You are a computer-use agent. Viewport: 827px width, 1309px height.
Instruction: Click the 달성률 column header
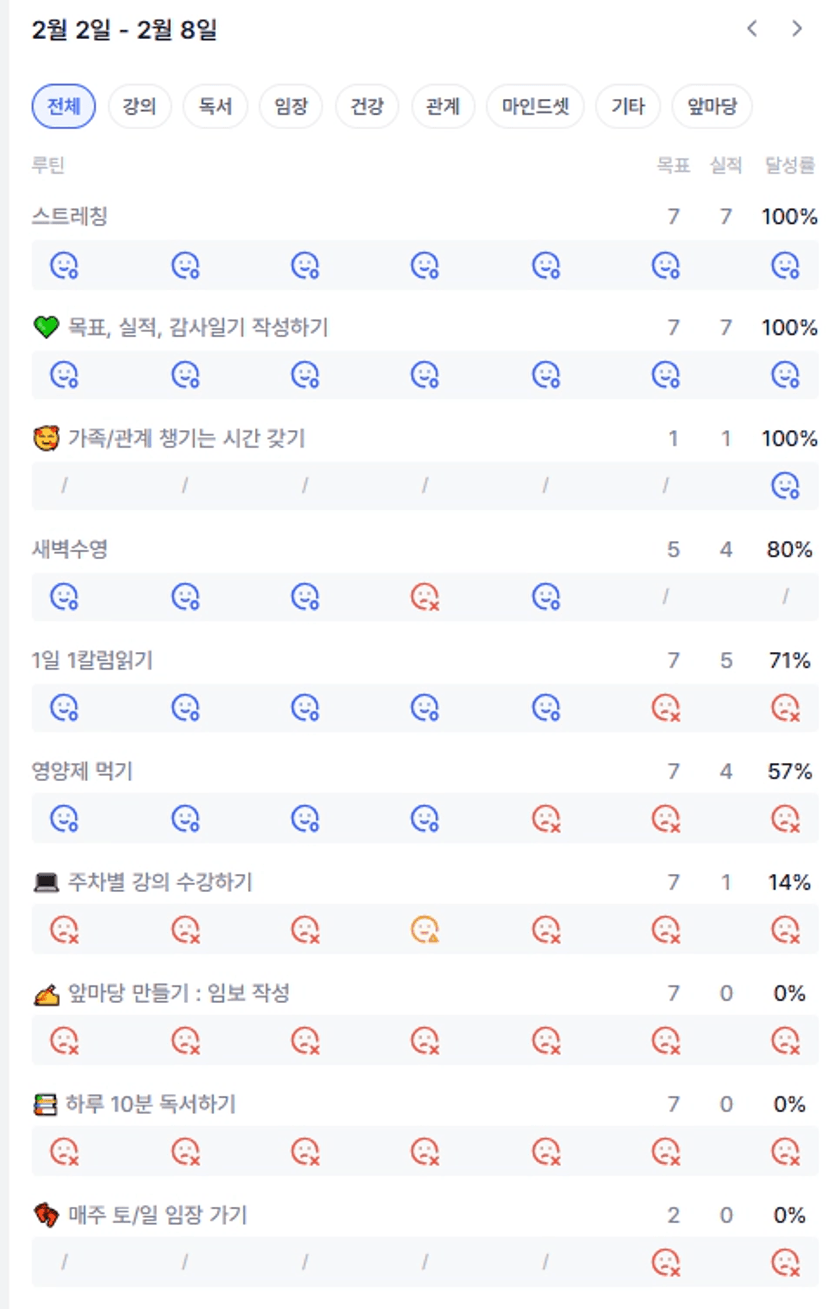pos(789,166)
